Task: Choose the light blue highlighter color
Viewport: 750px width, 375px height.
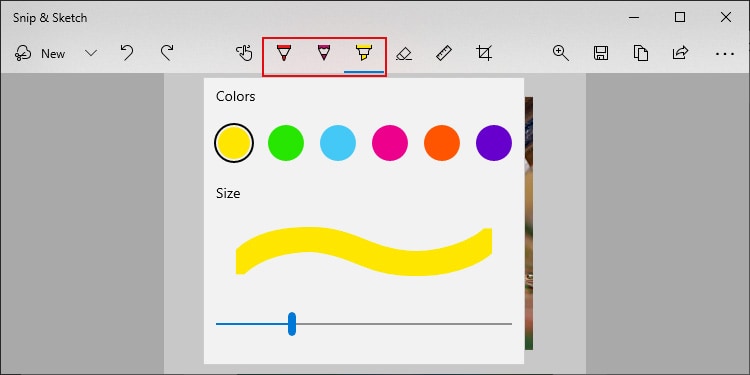Action: pos(338,143)
